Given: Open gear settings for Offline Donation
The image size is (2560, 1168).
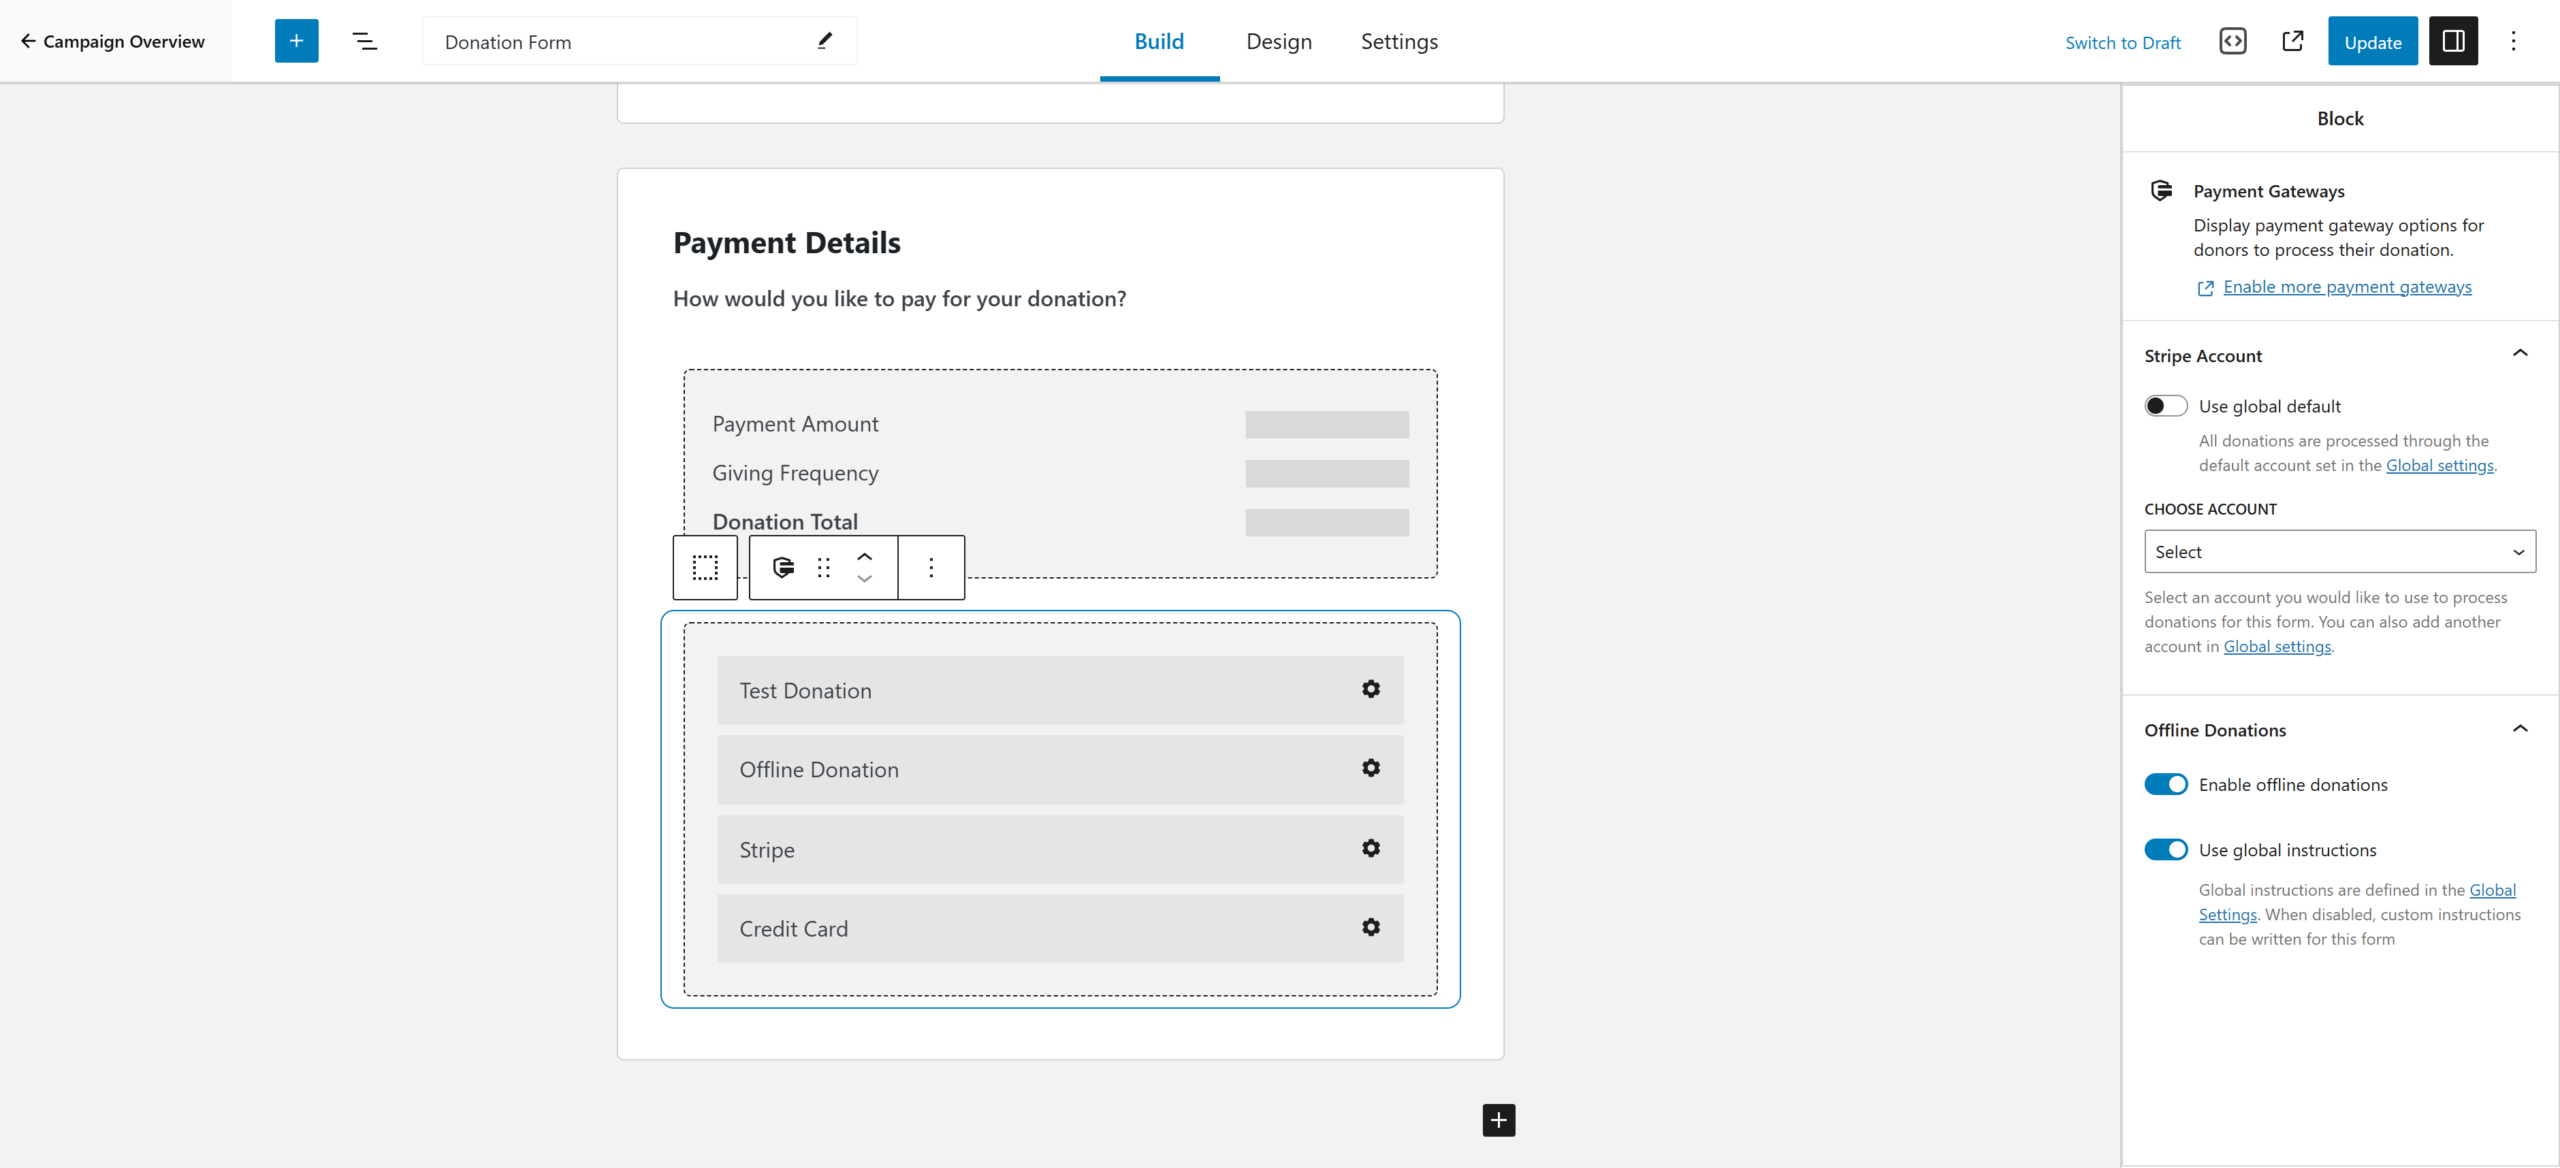Looking at the screenshot, I should (x=1371, y=768).
